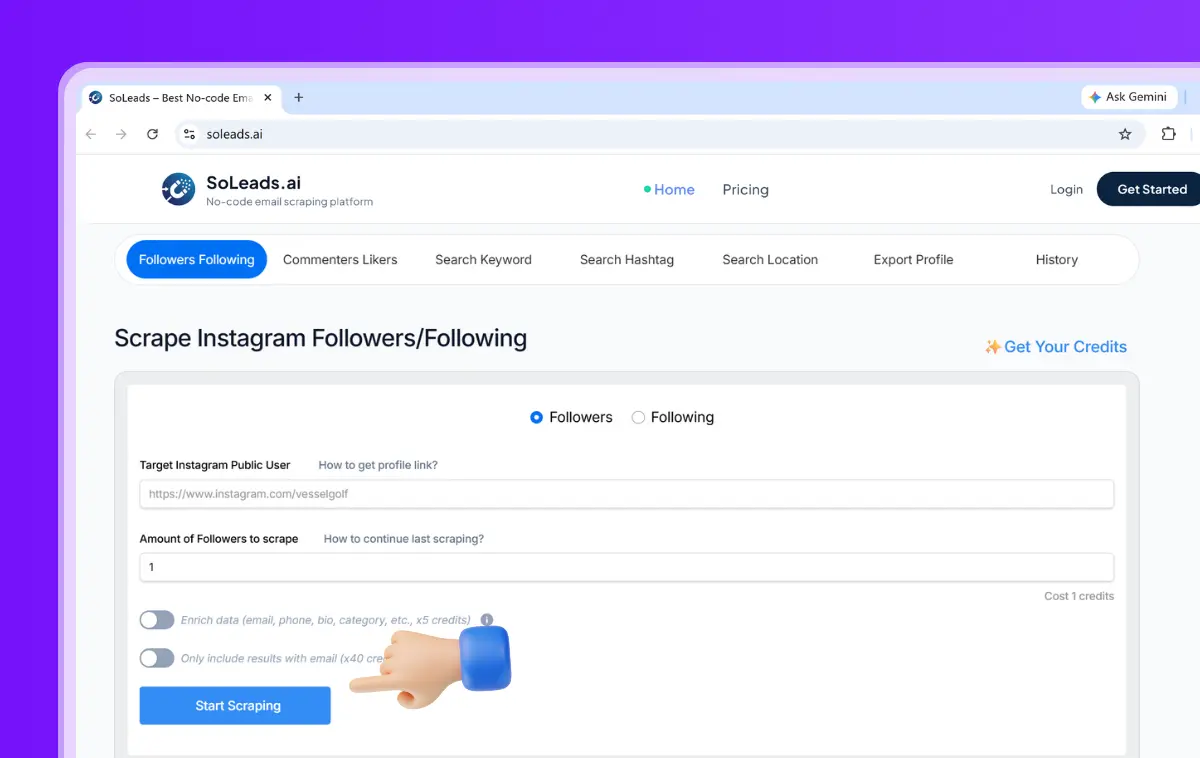Toggle Only include results with email
Screen dimensions: 1200x758
tap(157, 658)
